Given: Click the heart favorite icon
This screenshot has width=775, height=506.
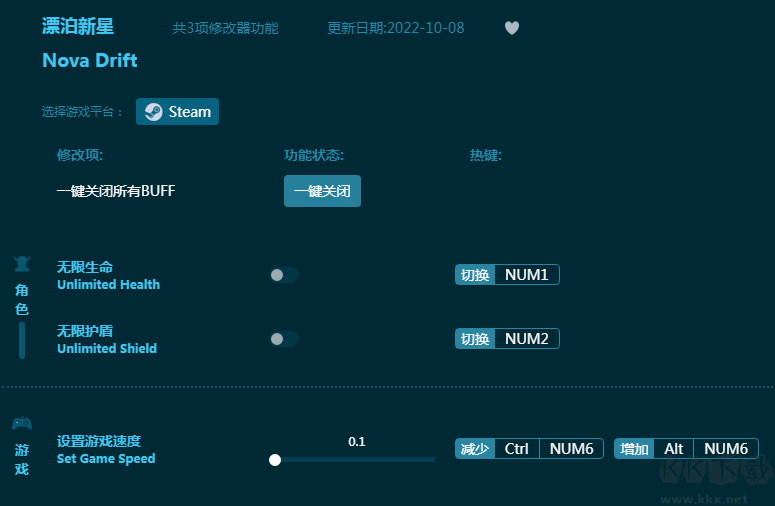Looking at the screenshot, I should point(511,28).
